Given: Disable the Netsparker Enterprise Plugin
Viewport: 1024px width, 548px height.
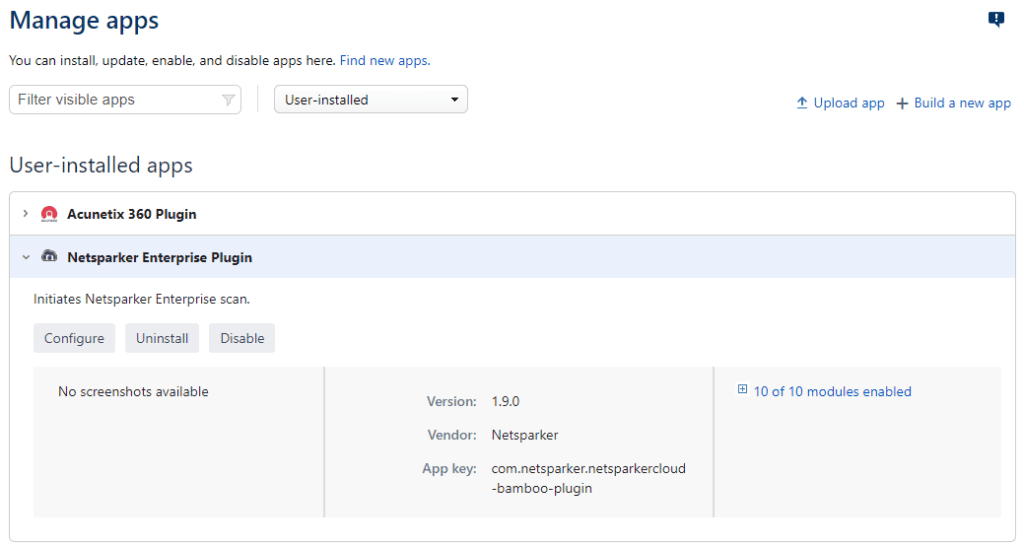Looking at the screenshot, I should 242,338.
